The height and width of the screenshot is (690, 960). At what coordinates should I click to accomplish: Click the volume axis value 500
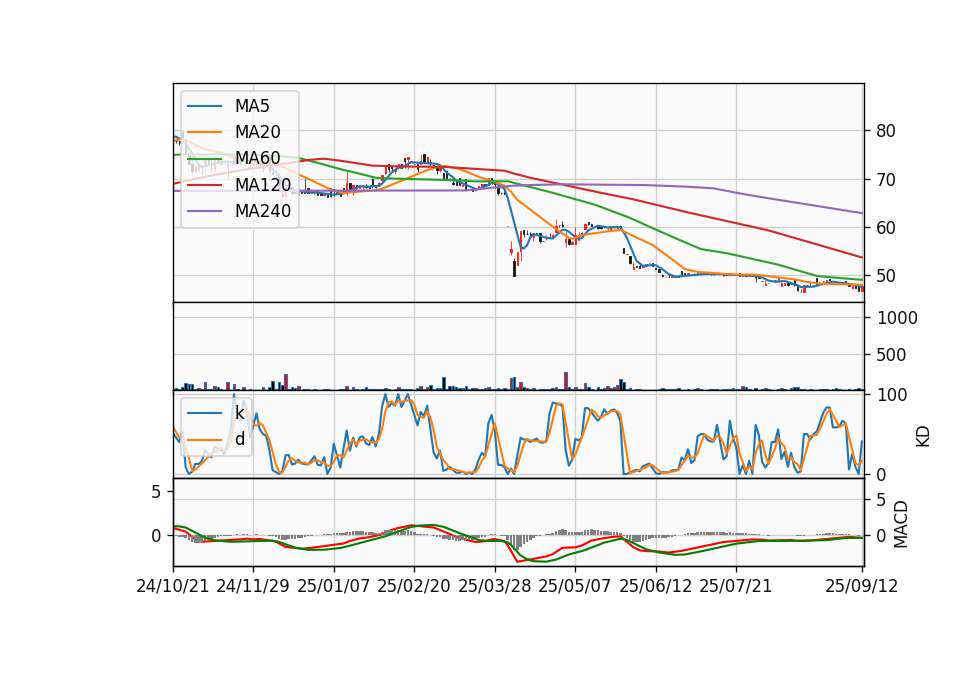[x=891, y=354]
